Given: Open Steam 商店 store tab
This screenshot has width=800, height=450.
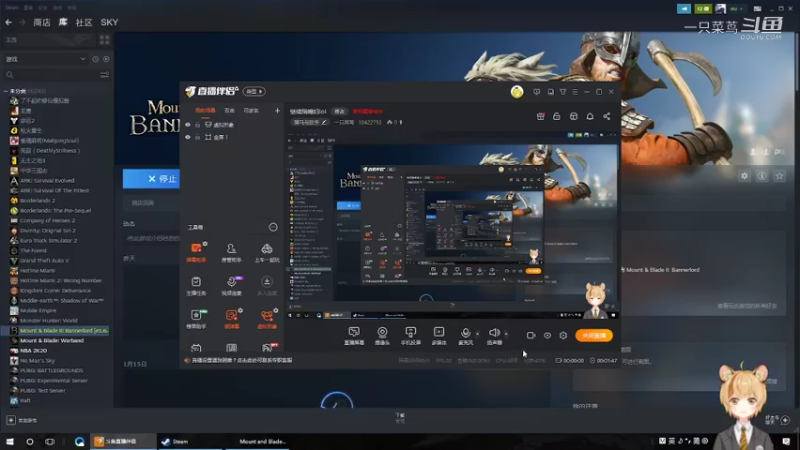Looking at the screenshot, I should pyautogui.click(x=42, y=22).
